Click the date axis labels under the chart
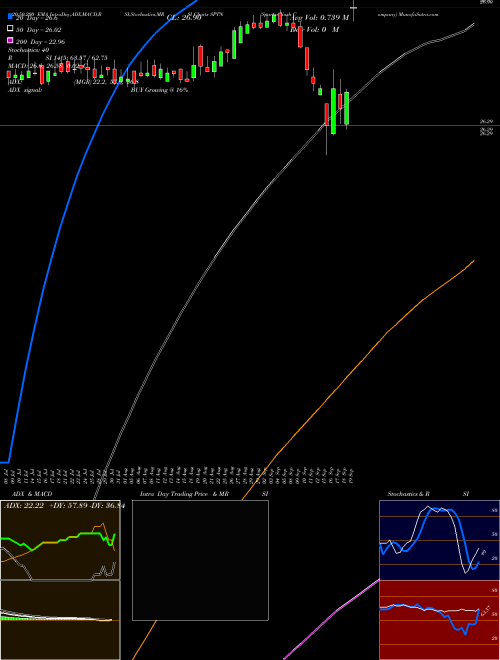The height and width of the screenshot is (660, 500). coord(178,475)
